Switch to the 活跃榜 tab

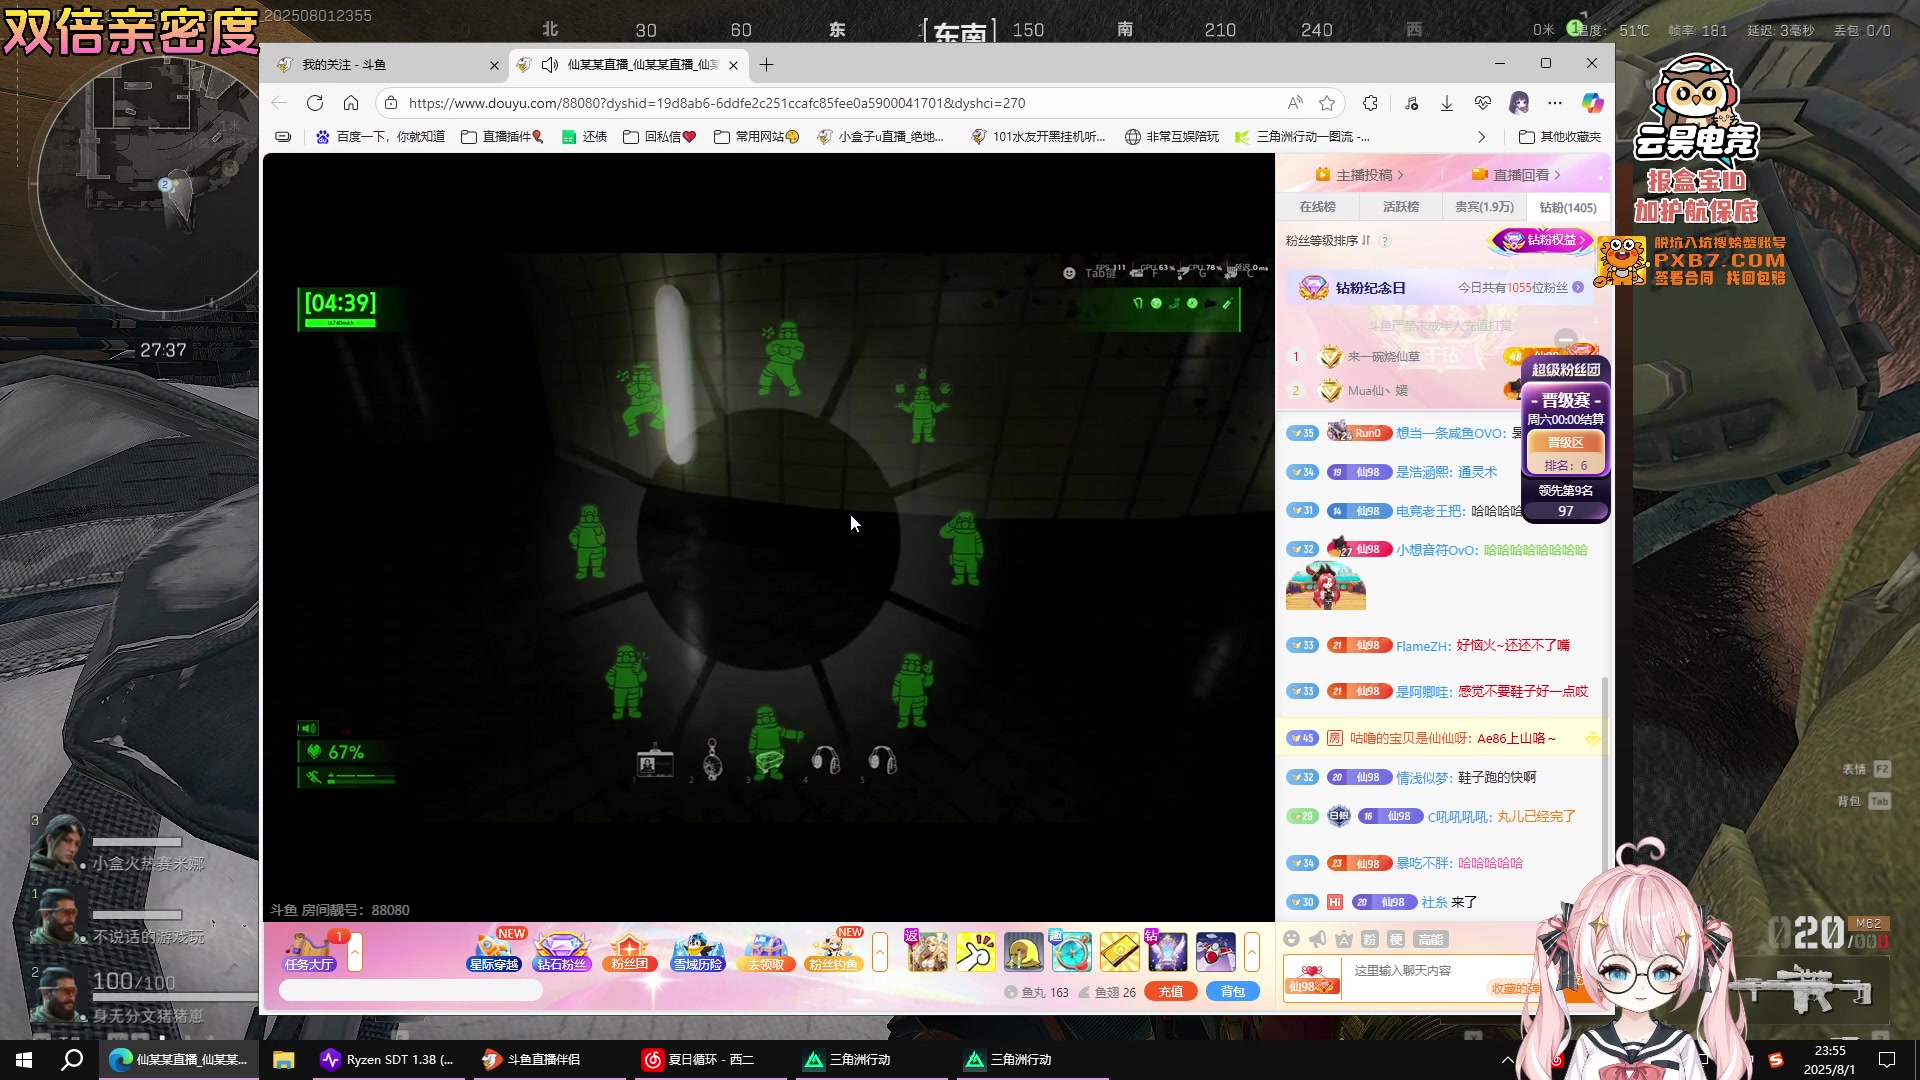point(1401,207)
